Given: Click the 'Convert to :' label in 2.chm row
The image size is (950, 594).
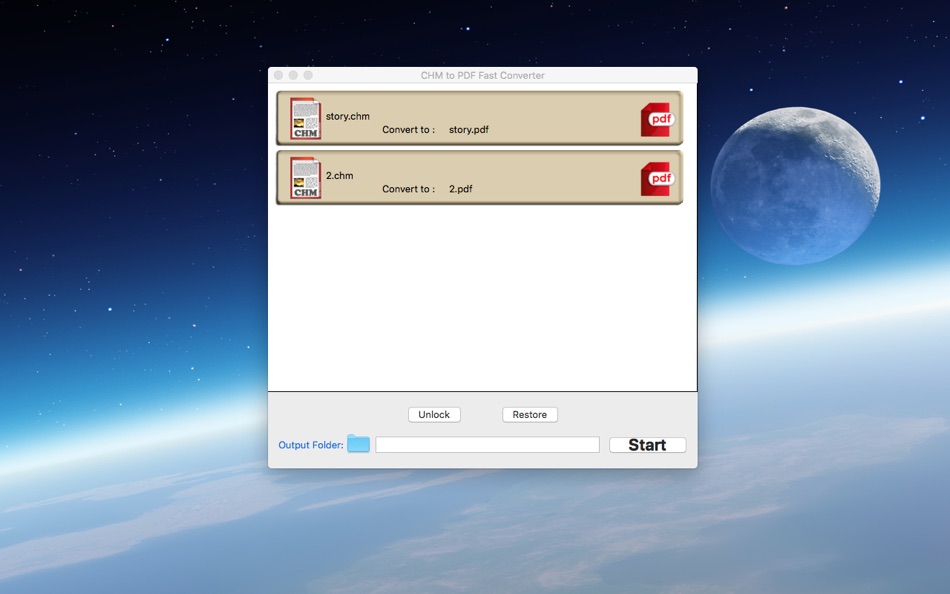Looking at the screenshot, I should tap(408, 189).
